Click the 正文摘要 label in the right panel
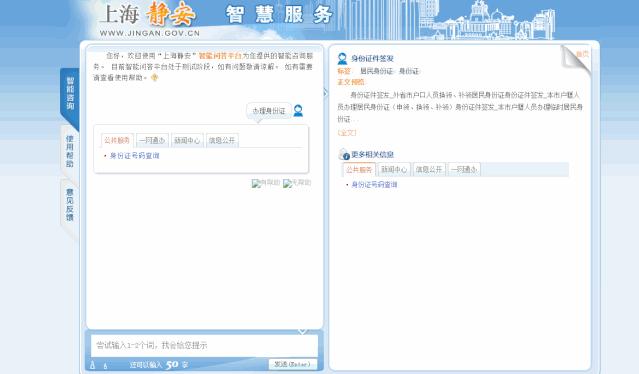The height and width of the screenshot is (374, 639). click(x=350, y=82)
